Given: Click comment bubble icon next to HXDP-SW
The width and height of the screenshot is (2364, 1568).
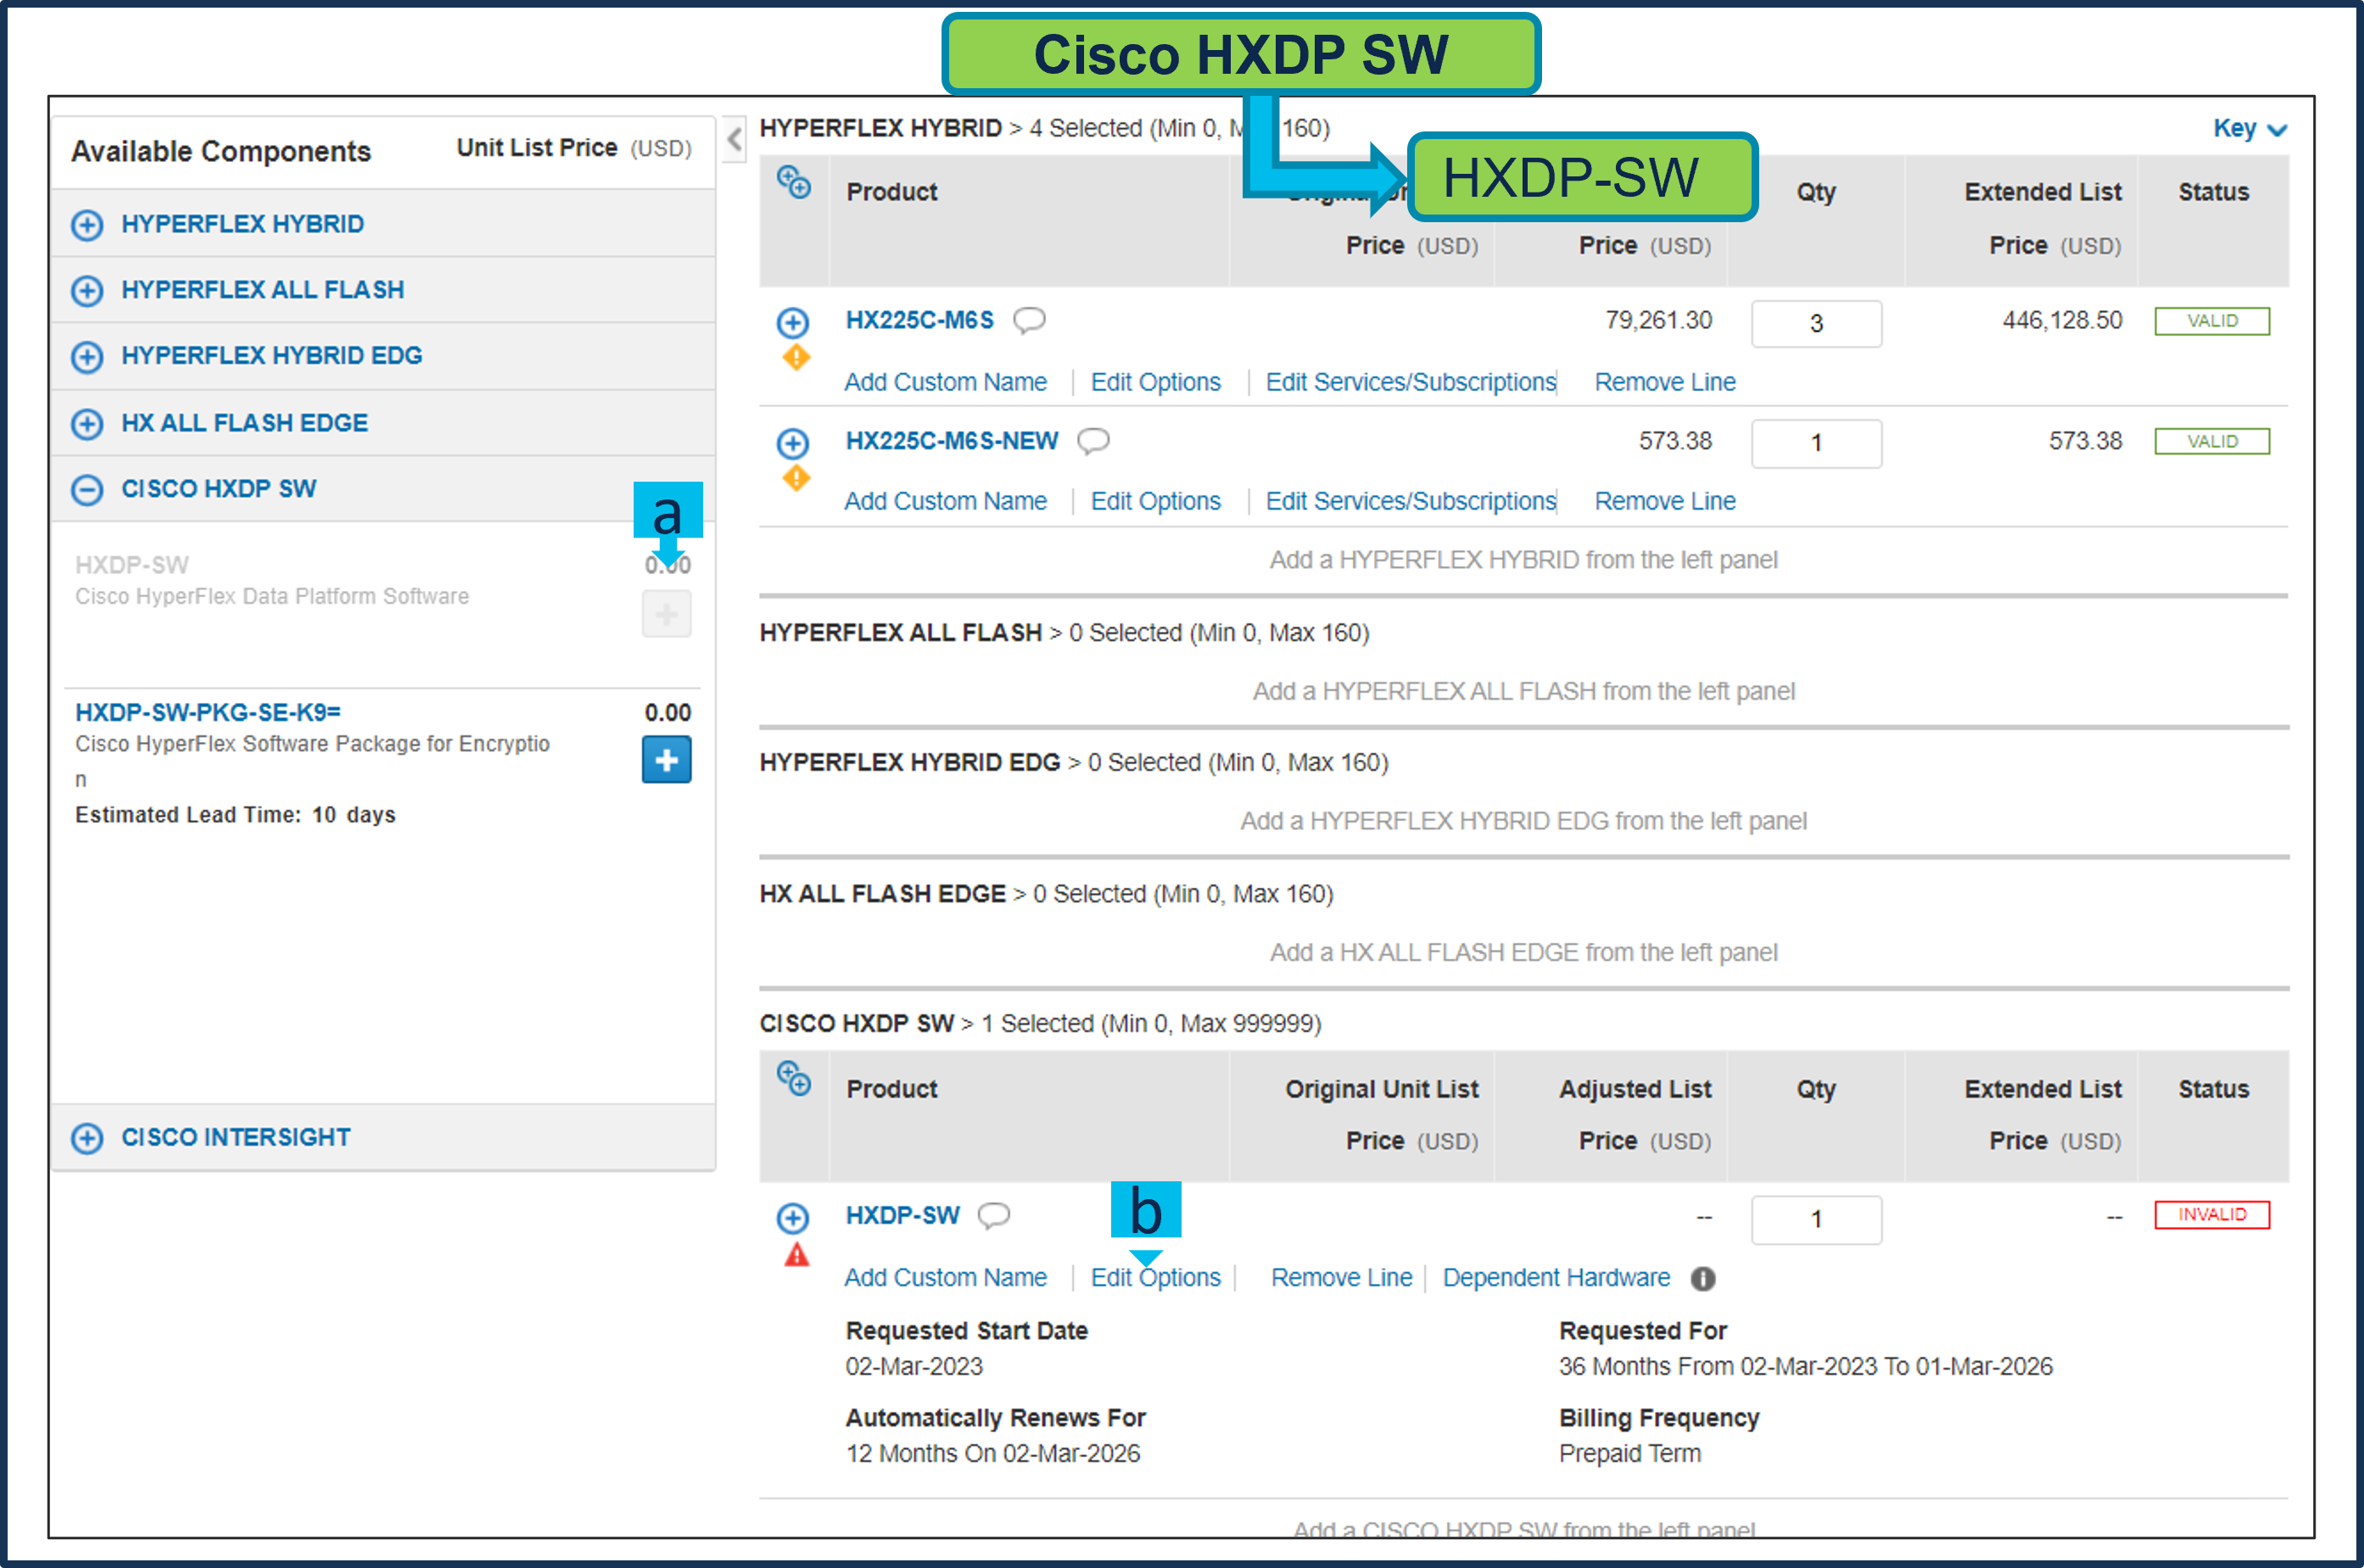Looking at the screenshot, I should point(993,1215).
